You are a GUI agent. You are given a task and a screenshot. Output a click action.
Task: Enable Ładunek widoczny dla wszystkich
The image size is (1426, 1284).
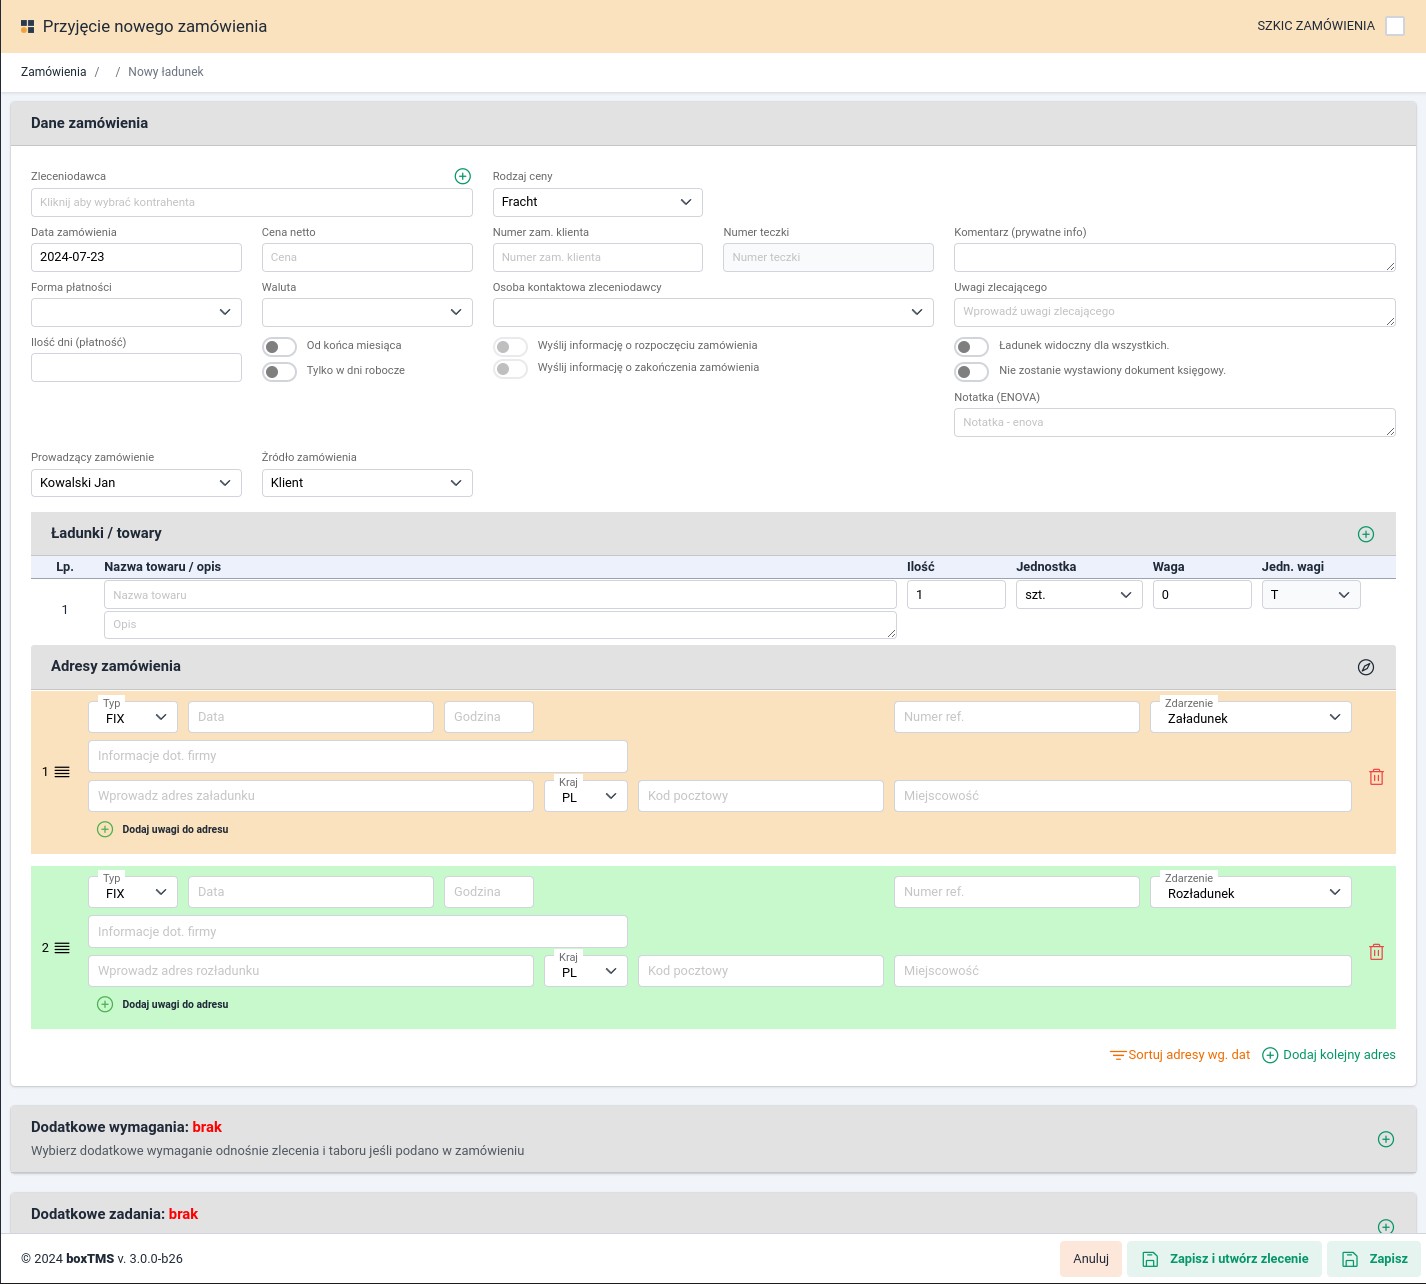click(971, 347)
